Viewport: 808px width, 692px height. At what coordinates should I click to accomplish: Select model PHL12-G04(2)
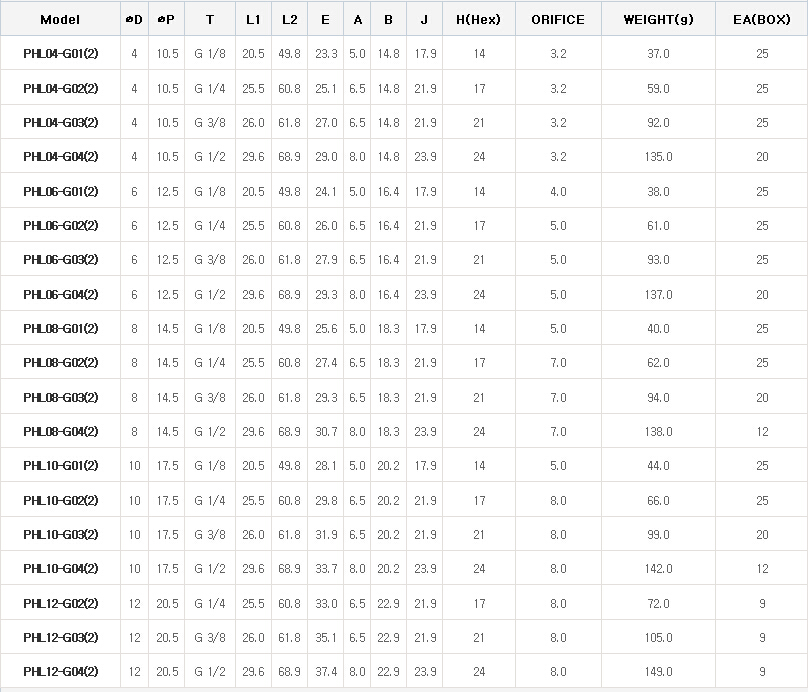click(x=60, y=672)
